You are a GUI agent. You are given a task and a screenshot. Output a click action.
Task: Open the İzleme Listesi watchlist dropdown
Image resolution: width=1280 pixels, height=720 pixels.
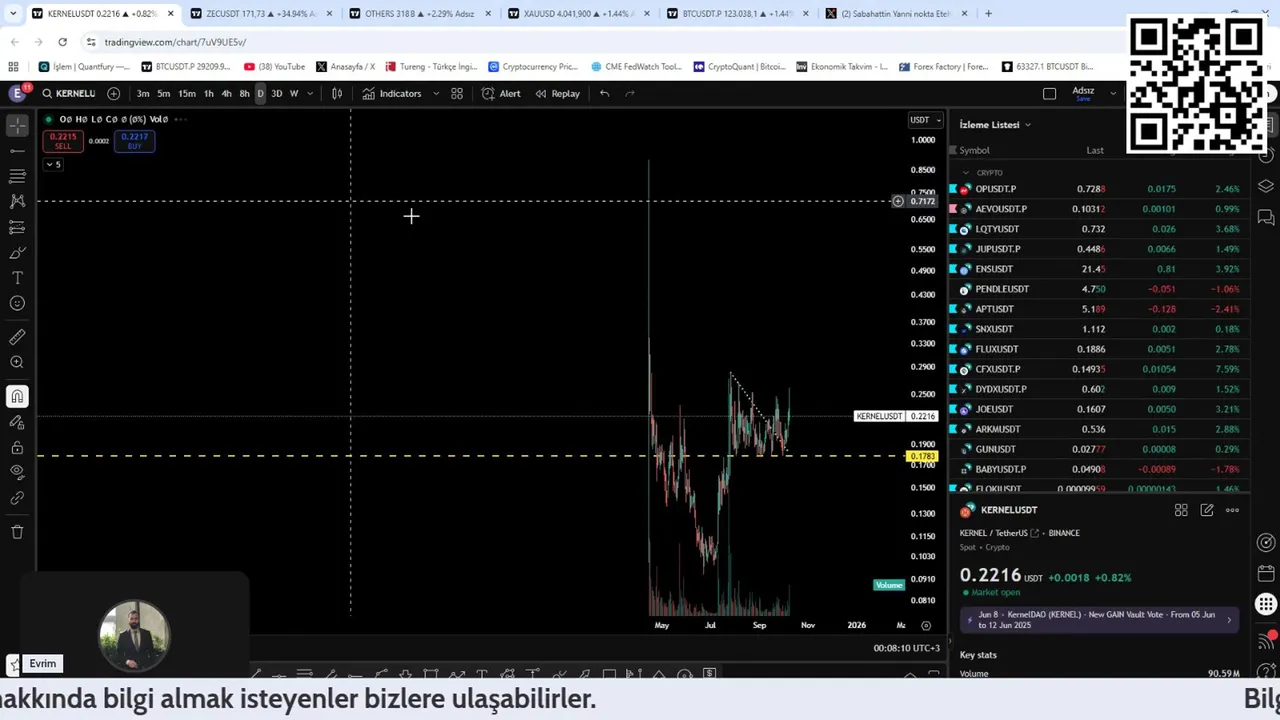[995, 125]
